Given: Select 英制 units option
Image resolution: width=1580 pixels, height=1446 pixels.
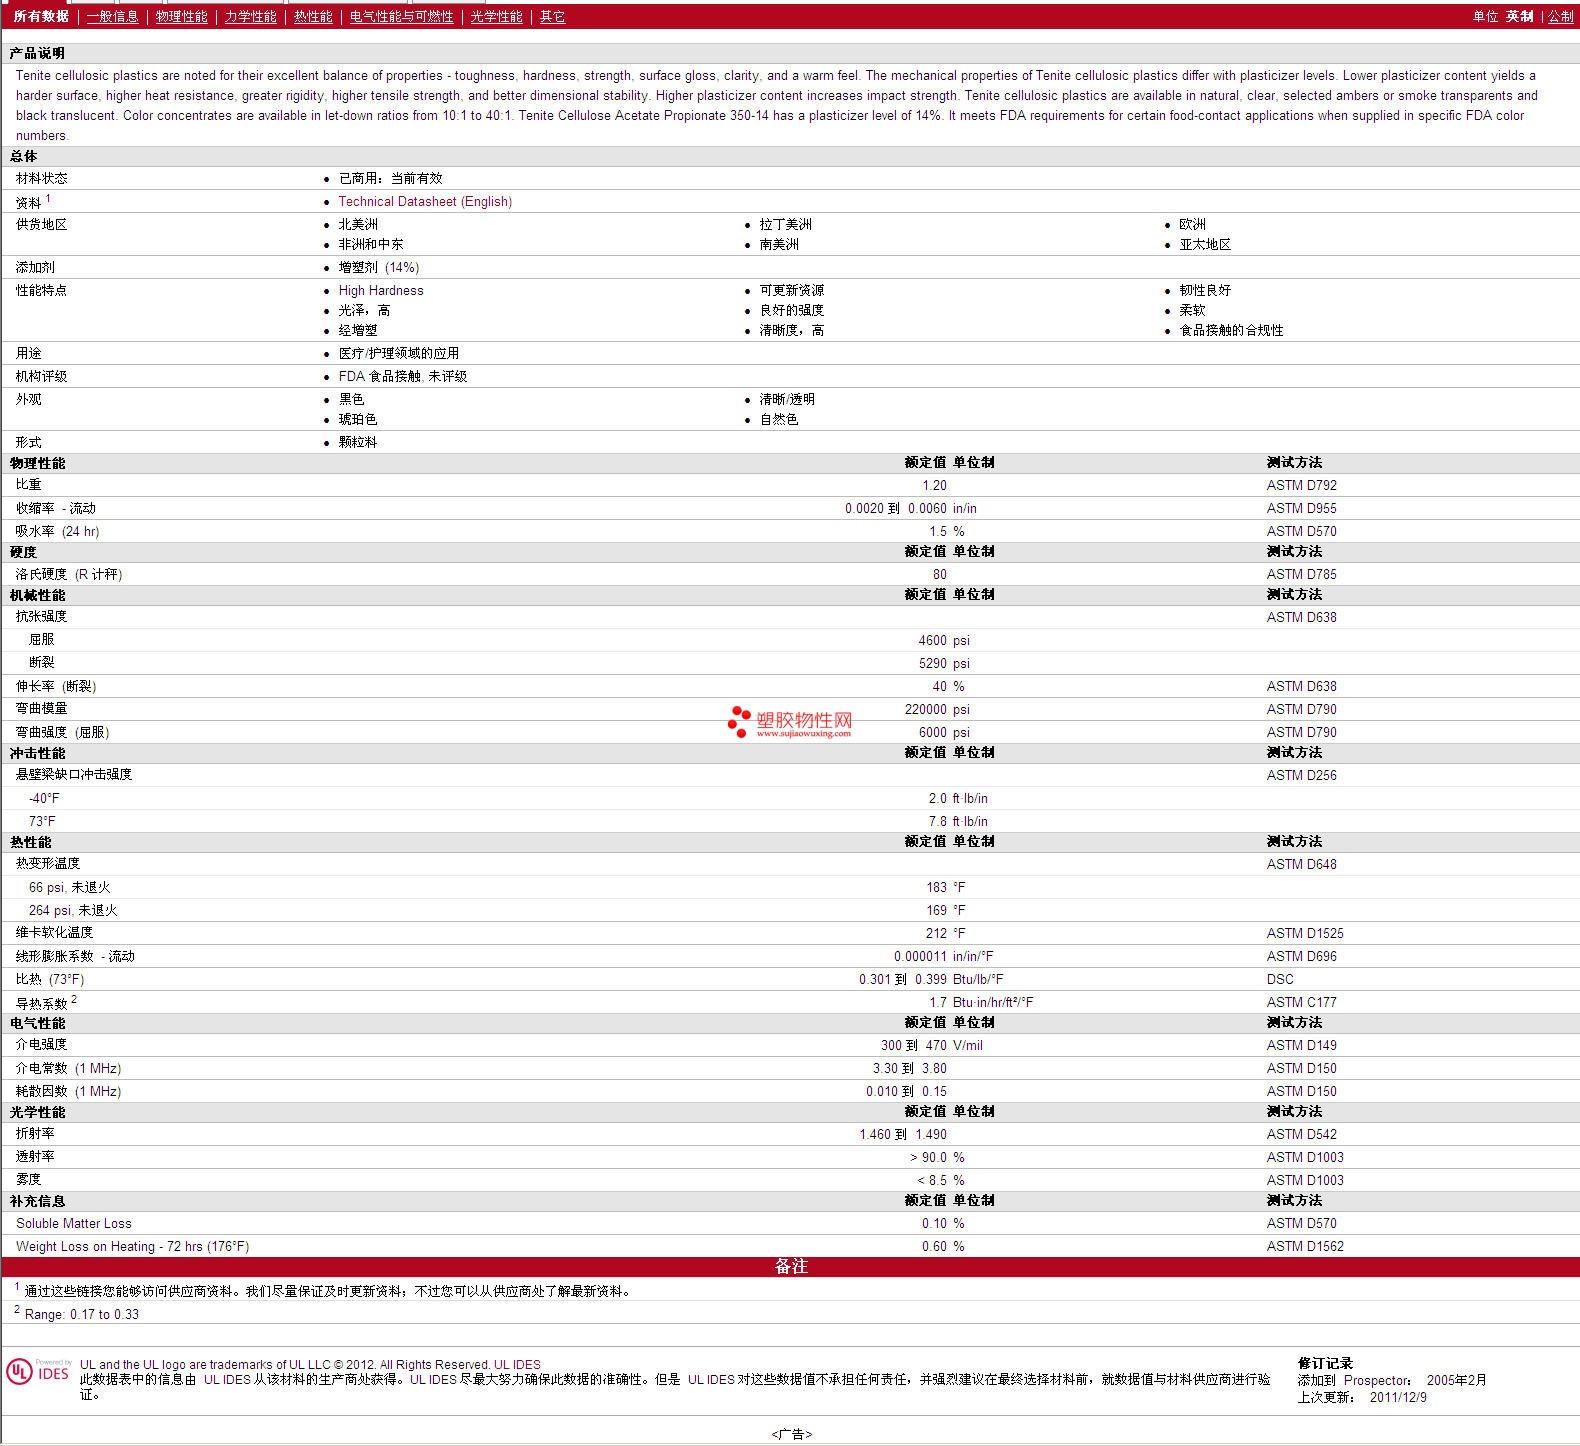Looking at the screenshot, I should pos(1519,16).
